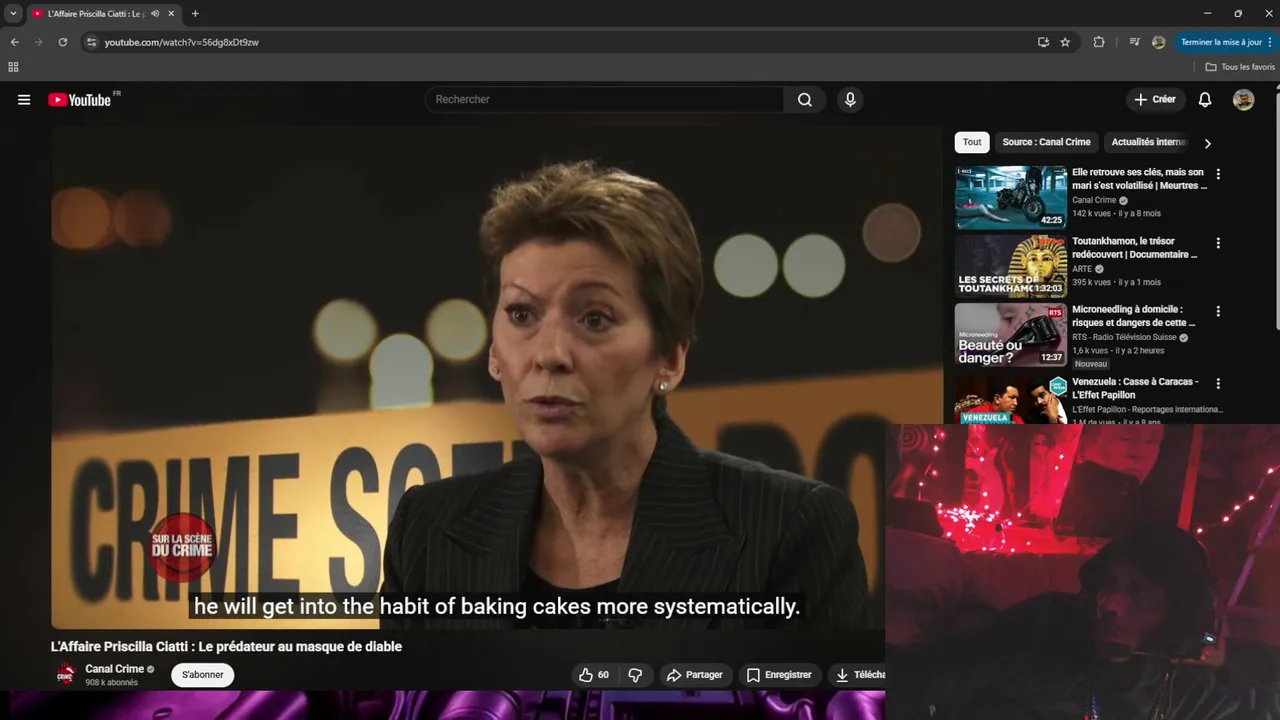View site information icon in address bar
Viewport: 1280px width, 720px height.
(x=91, y=42)
